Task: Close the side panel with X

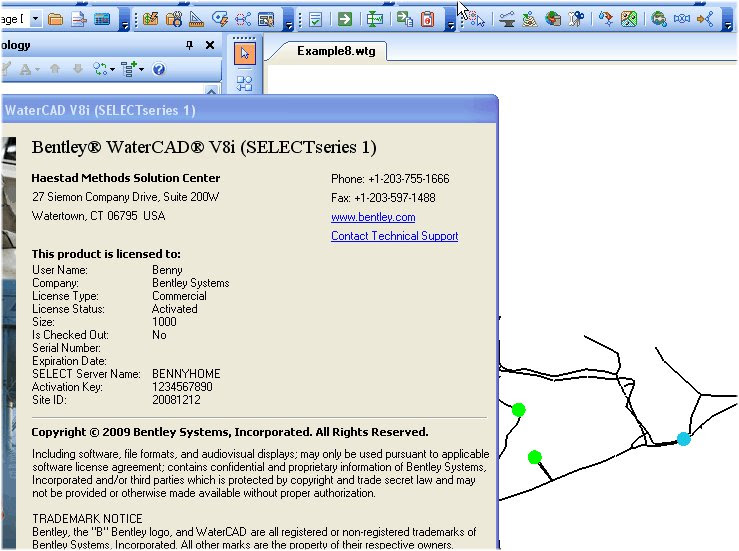Action: [x=210, y=45]
